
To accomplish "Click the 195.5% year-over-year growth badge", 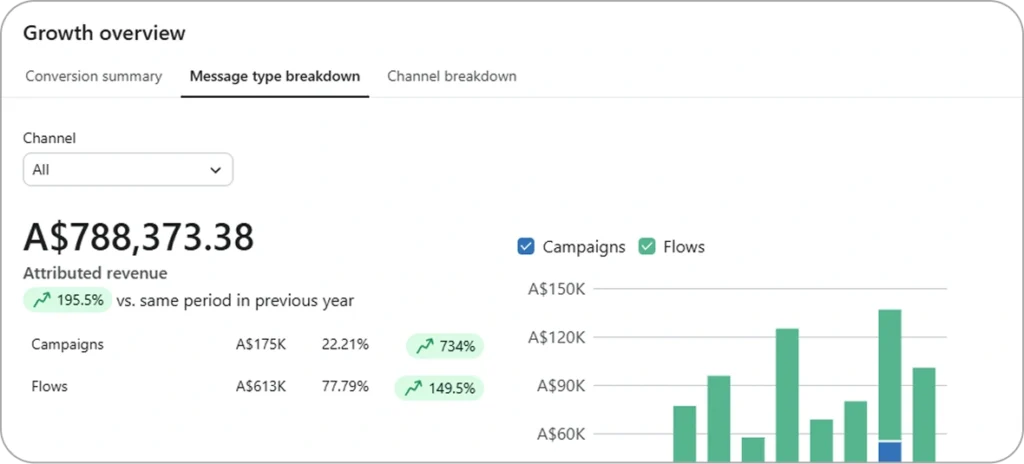I will tap(67, 299).
